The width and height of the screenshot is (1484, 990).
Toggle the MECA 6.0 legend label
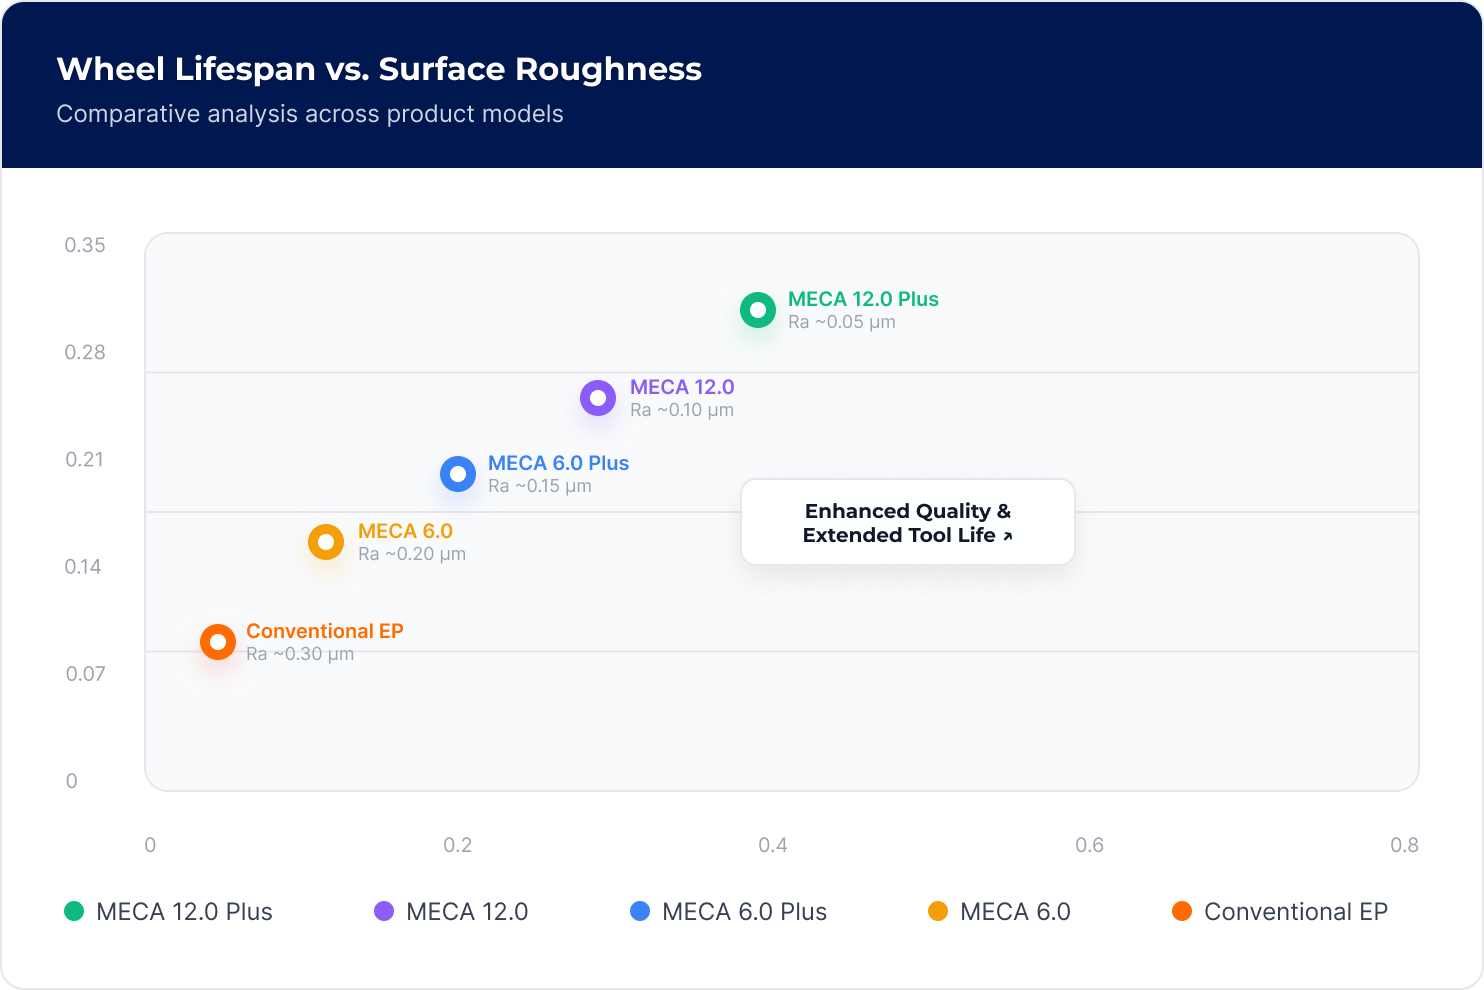point(1015,912)
